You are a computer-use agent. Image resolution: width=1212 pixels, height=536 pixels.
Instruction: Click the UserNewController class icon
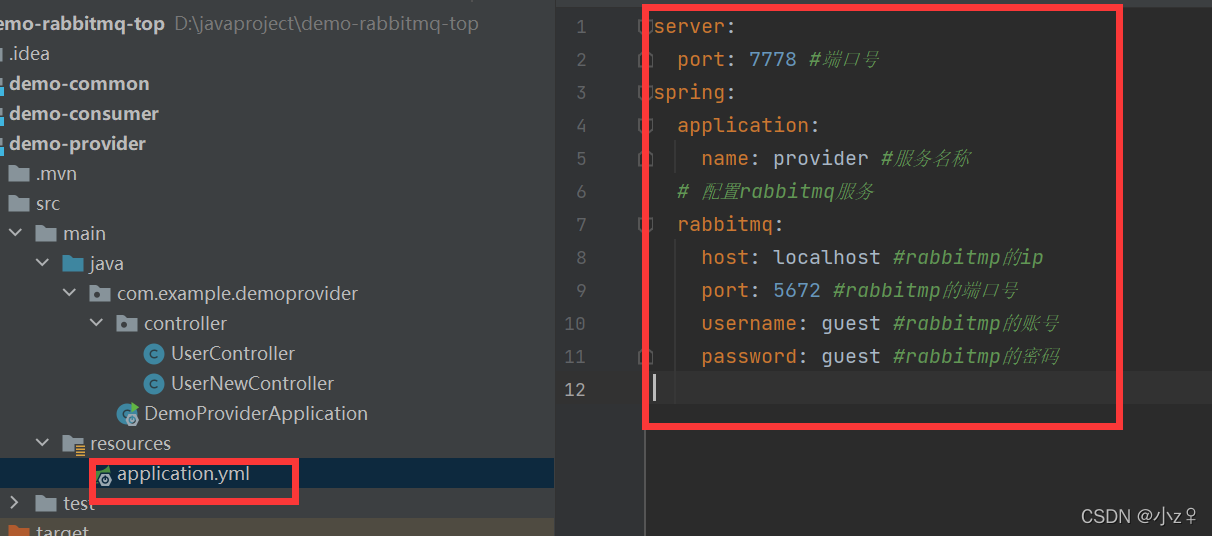coord(154,384)
